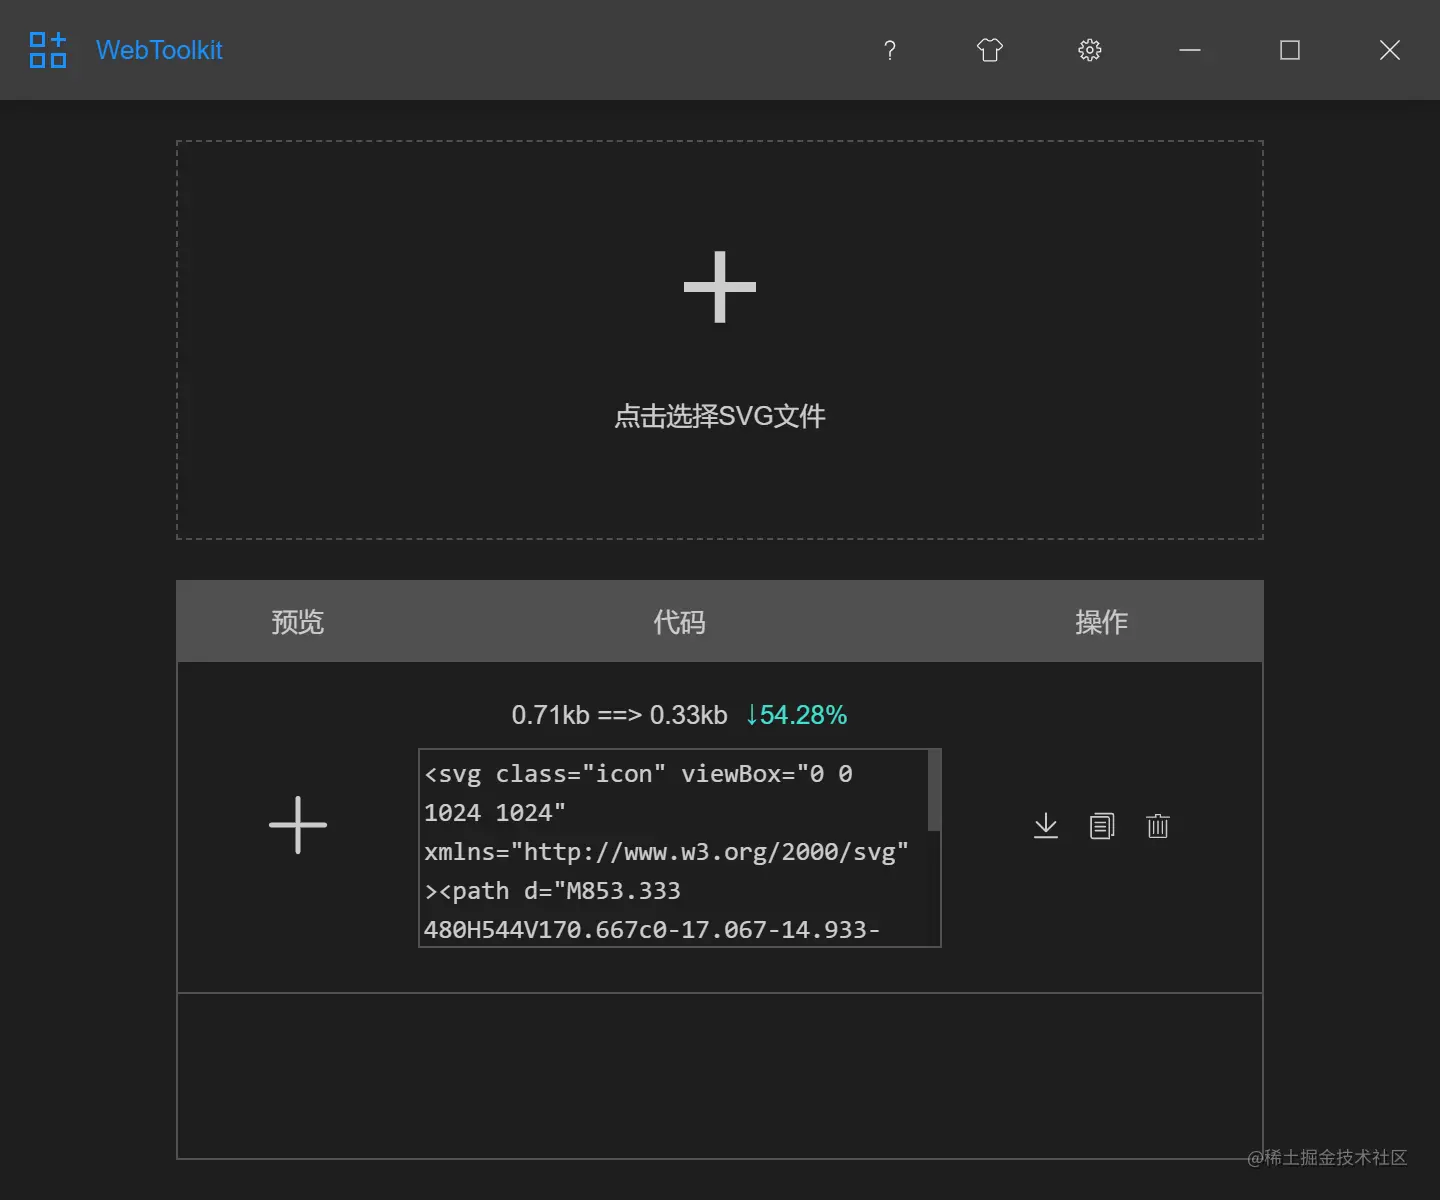Click the WebToolkit title text
The height and width of the screenshot is (1200, 1440).
coord(159,50)
